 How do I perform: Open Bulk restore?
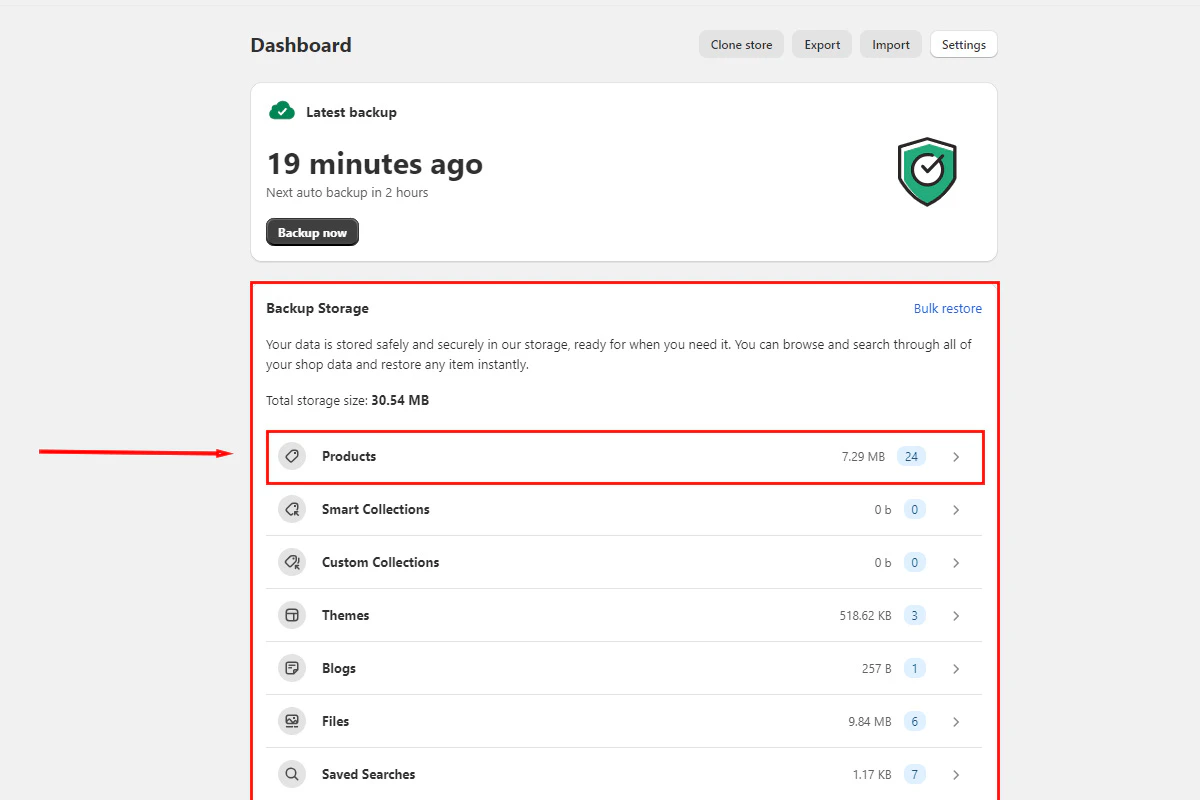point(948,308)
